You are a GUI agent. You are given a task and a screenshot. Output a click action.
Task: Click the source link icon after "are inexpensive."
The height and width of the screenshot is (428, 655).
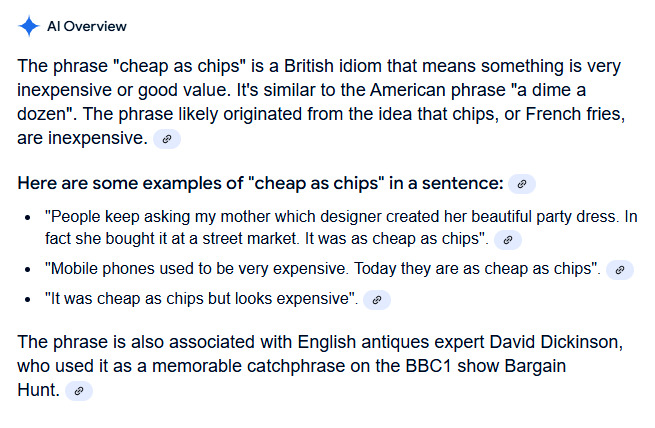tap(168, 138)
